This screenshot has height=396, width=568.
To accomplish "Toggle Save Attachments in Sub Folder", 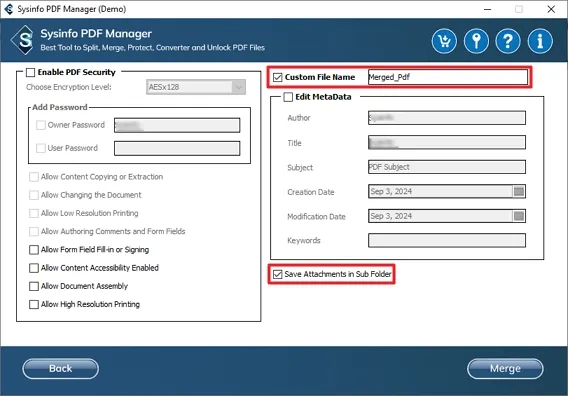I will (x=277, y=274).
